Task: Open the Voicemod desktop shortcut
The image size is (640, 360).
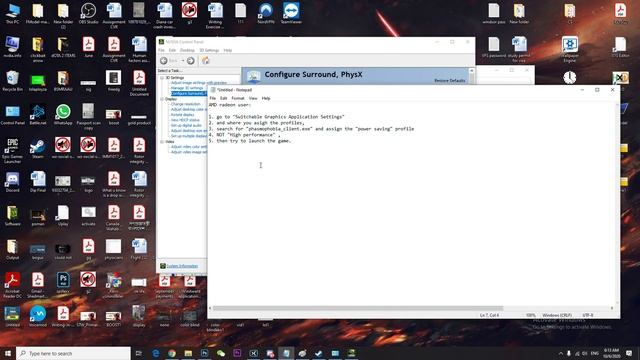Action: pyautogui.click(x=38, y=316)
